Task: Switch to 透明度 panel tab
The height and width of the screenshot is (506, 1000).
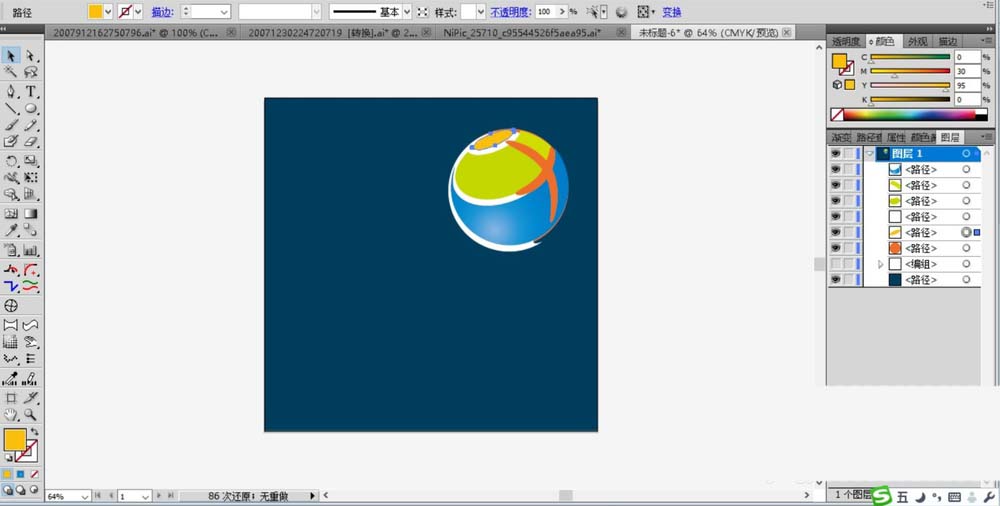Action: tap(846, 41)
